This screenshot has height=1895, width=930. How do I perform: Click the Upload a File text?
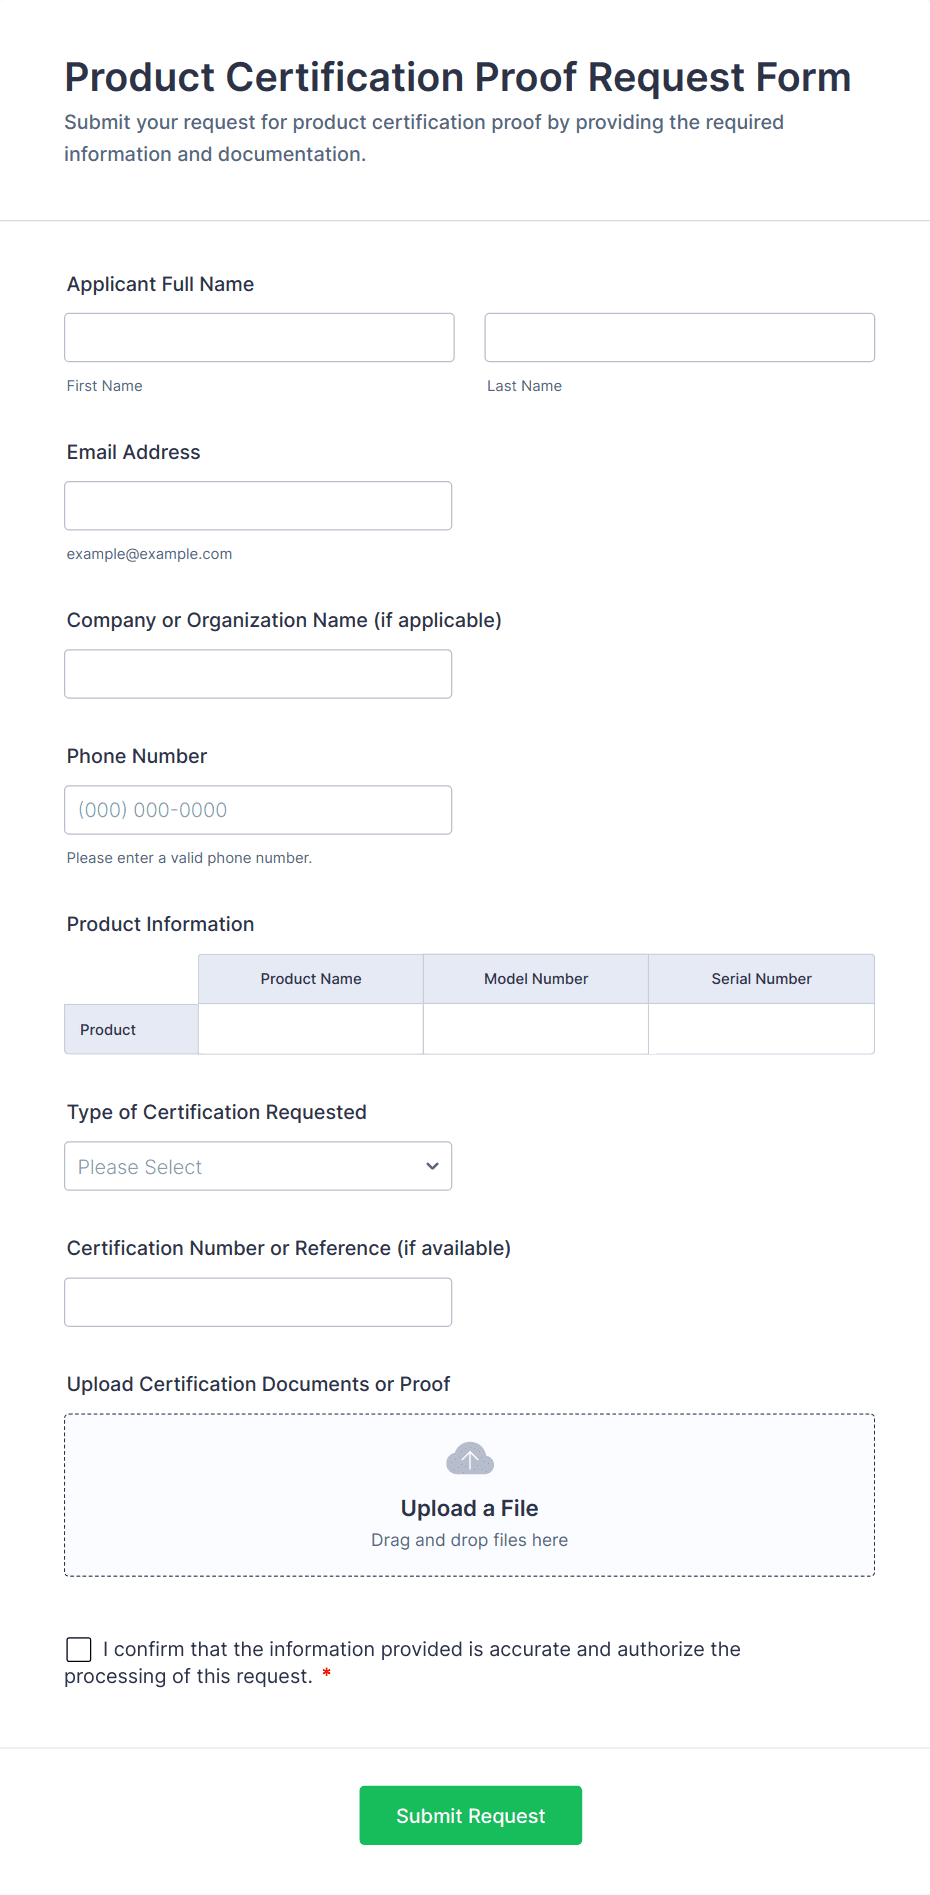click(469, 1508)
